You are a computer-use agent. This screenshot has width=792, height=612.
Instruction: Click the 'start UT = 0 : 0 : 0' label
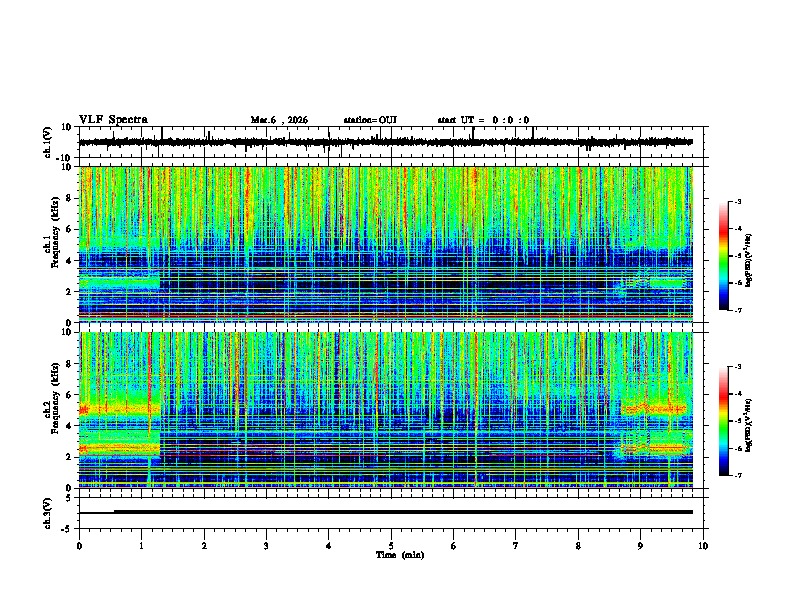coord(483,120)
